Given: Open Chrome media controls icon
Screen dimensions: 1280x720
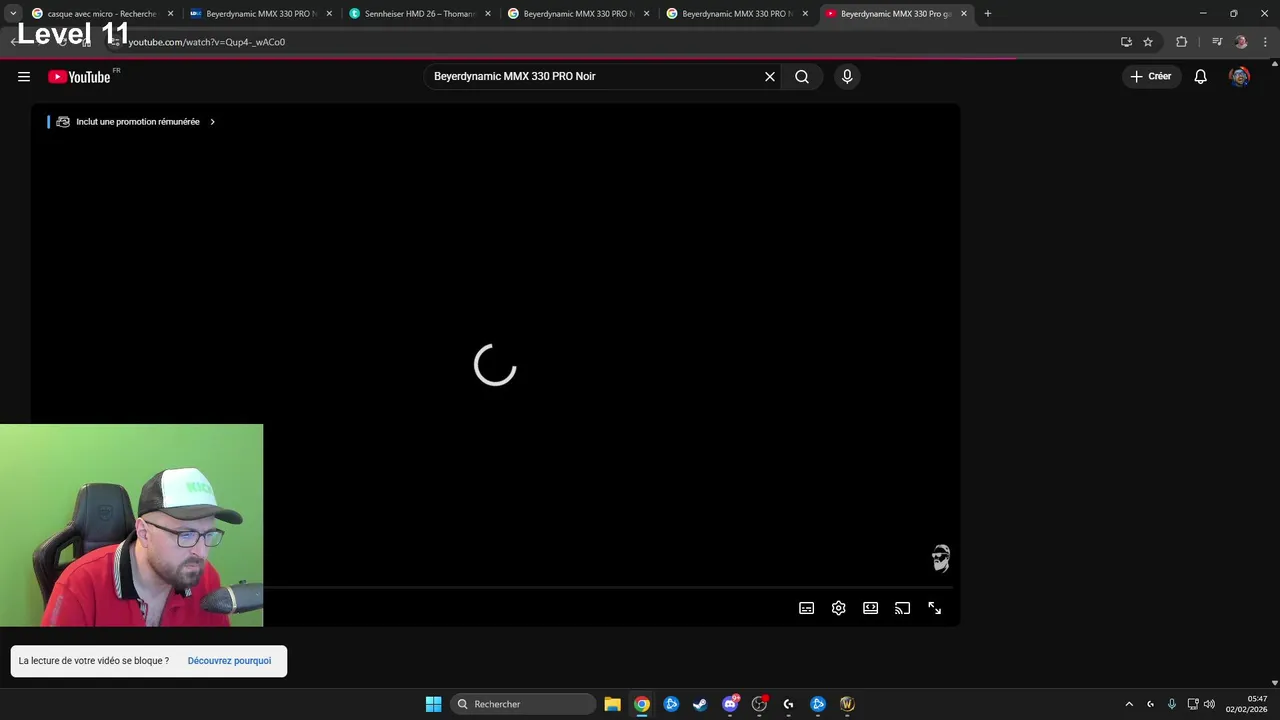Looking at the screenshot, I should click(x=1217, y=42).
